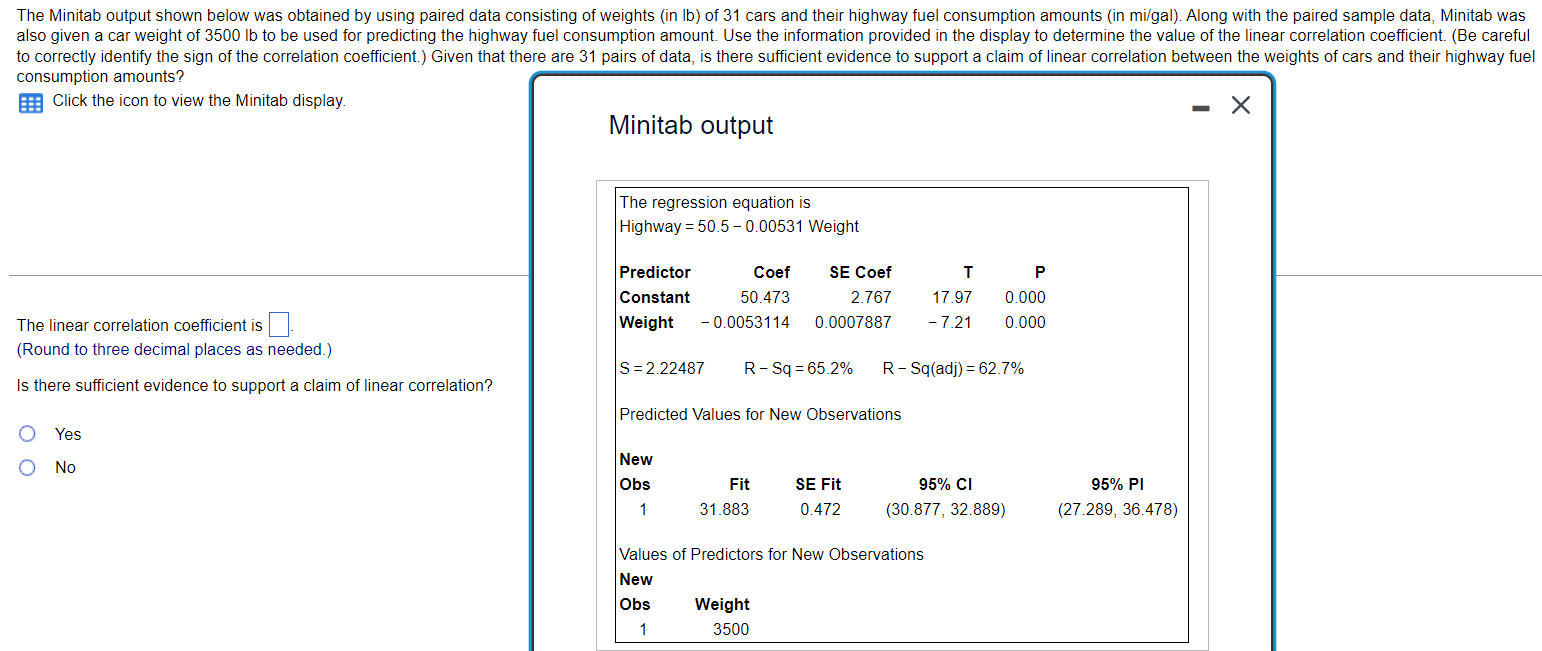This screenshot has width=1542, height=651.
Task: Click the Constant row in the table
Action: pos(654,297)
